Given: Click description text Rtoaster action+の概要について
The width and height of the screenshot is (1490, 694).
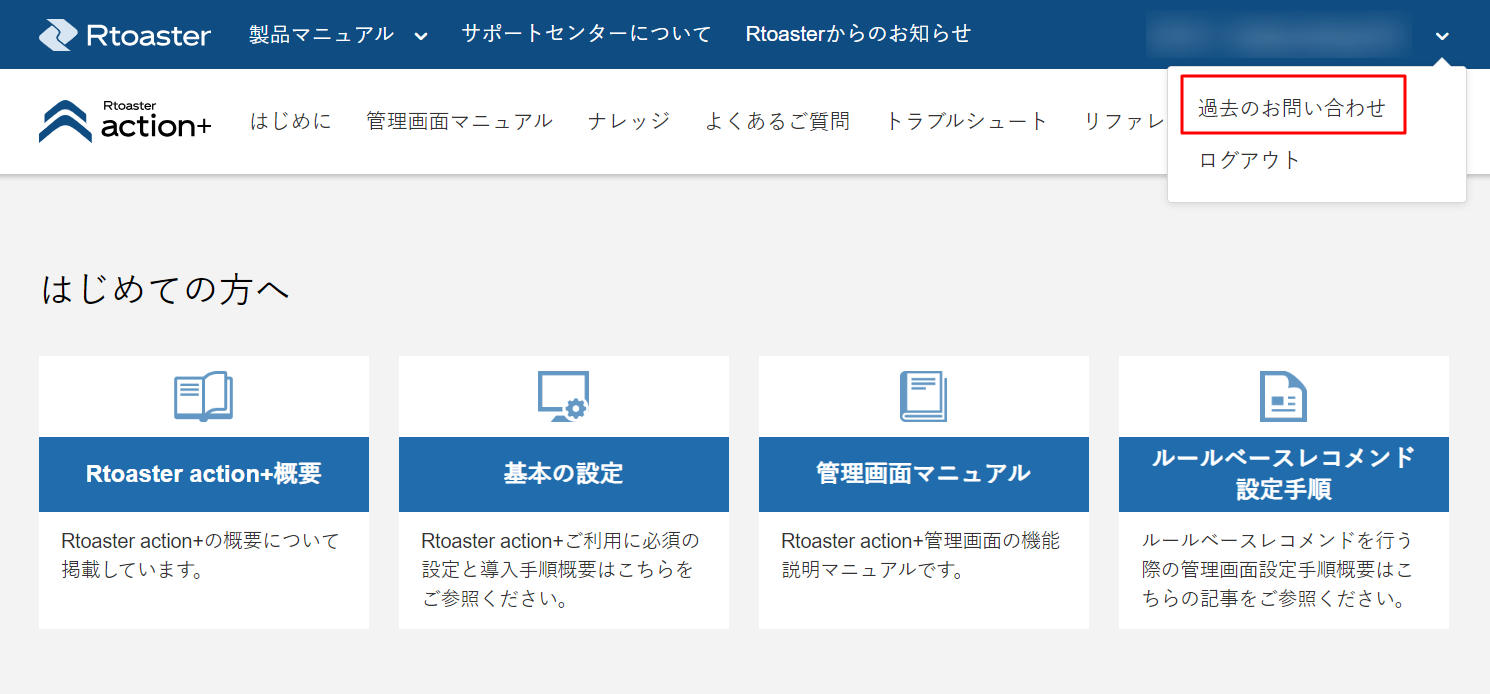Looking at the screenshot, I should tap(201, 541).
